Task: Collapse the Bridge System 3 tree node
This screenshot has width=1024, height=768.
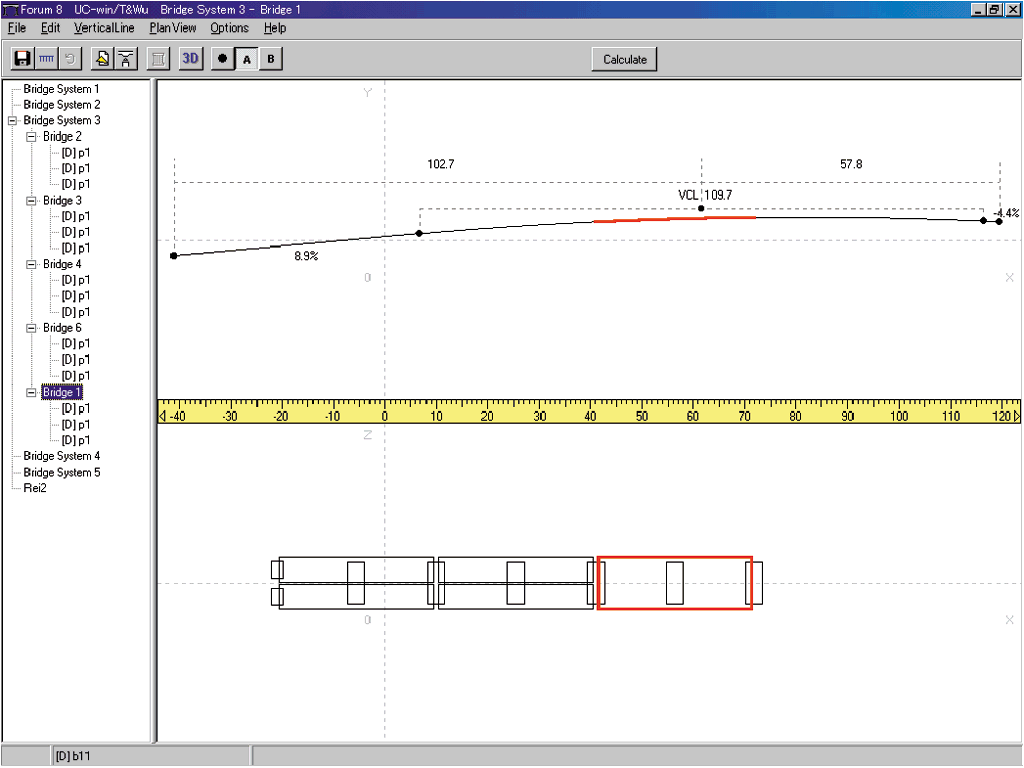Action: 12,120
